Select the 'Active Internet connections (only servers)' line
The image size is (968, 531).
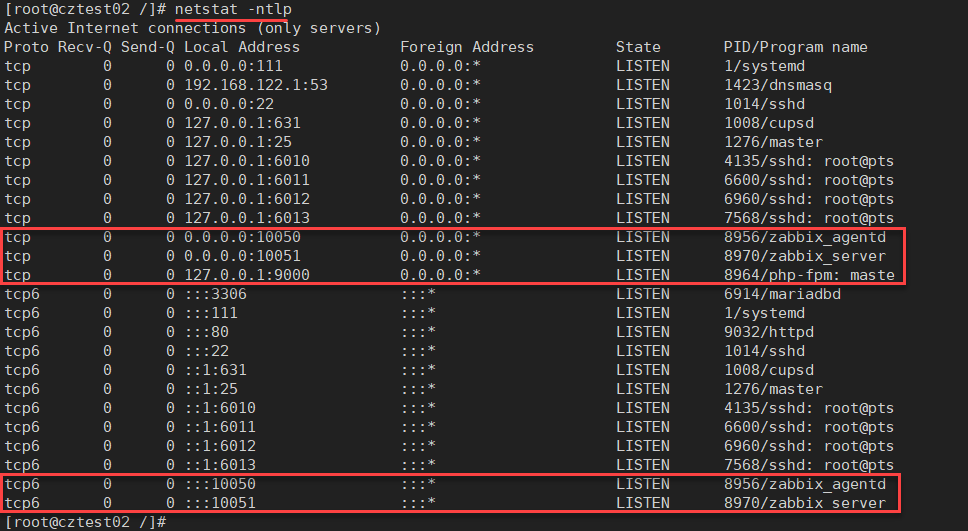pos(193,28)
